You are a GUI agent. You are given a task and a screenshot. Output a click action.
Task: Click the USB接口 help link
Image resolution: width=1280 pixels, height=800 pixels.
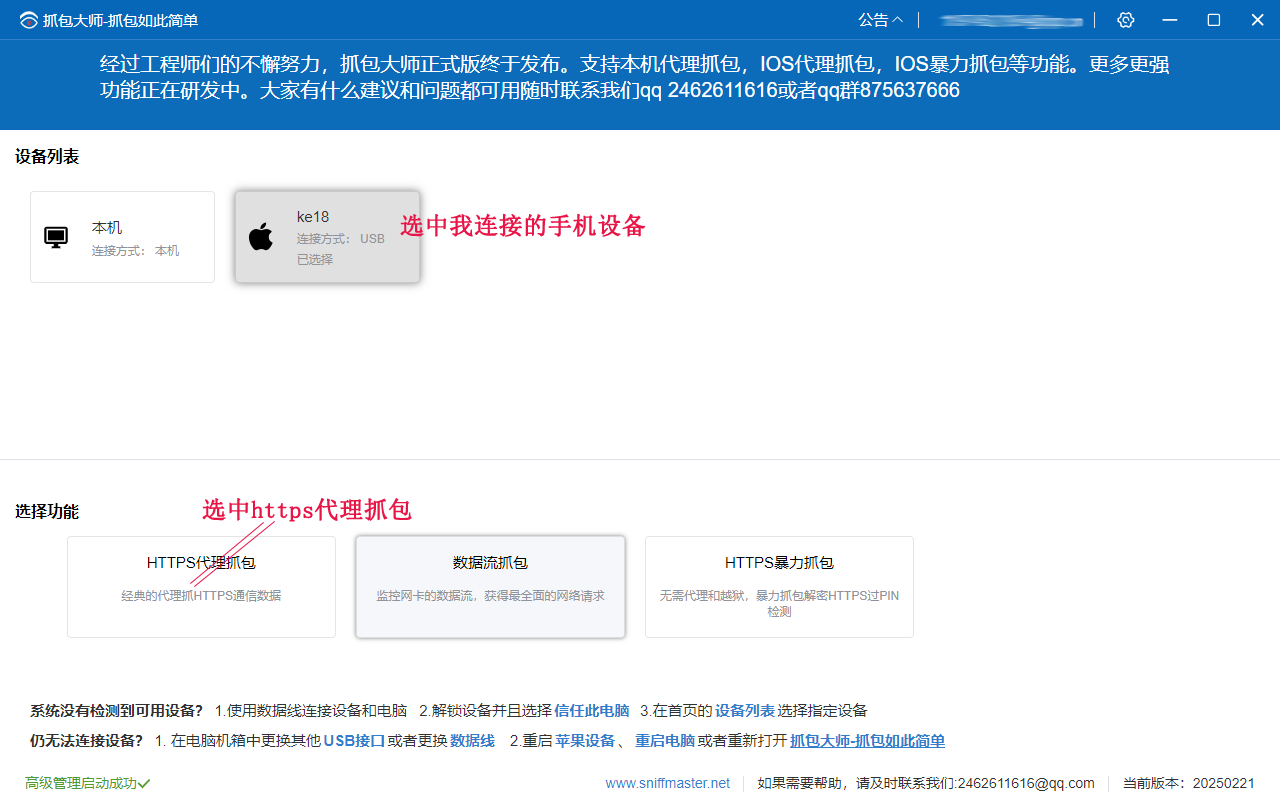coord(354,741)
